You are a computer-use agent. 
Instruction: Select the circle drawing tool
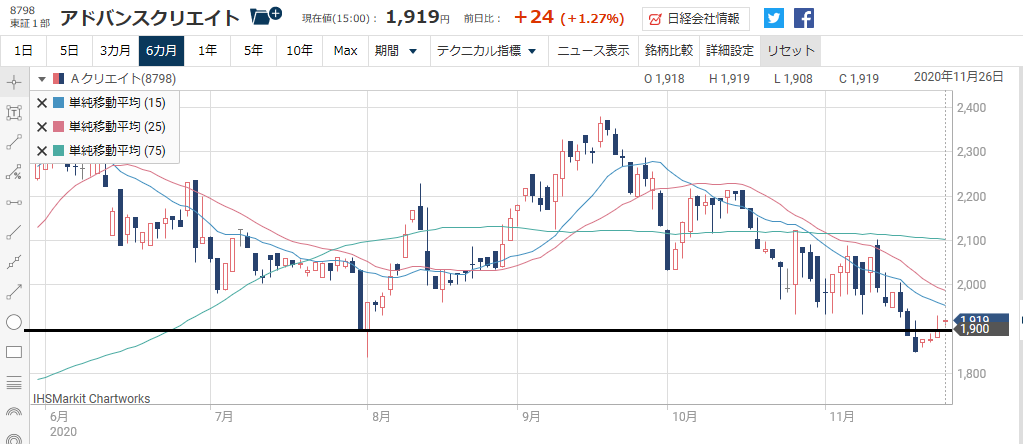tap(14, 322)
